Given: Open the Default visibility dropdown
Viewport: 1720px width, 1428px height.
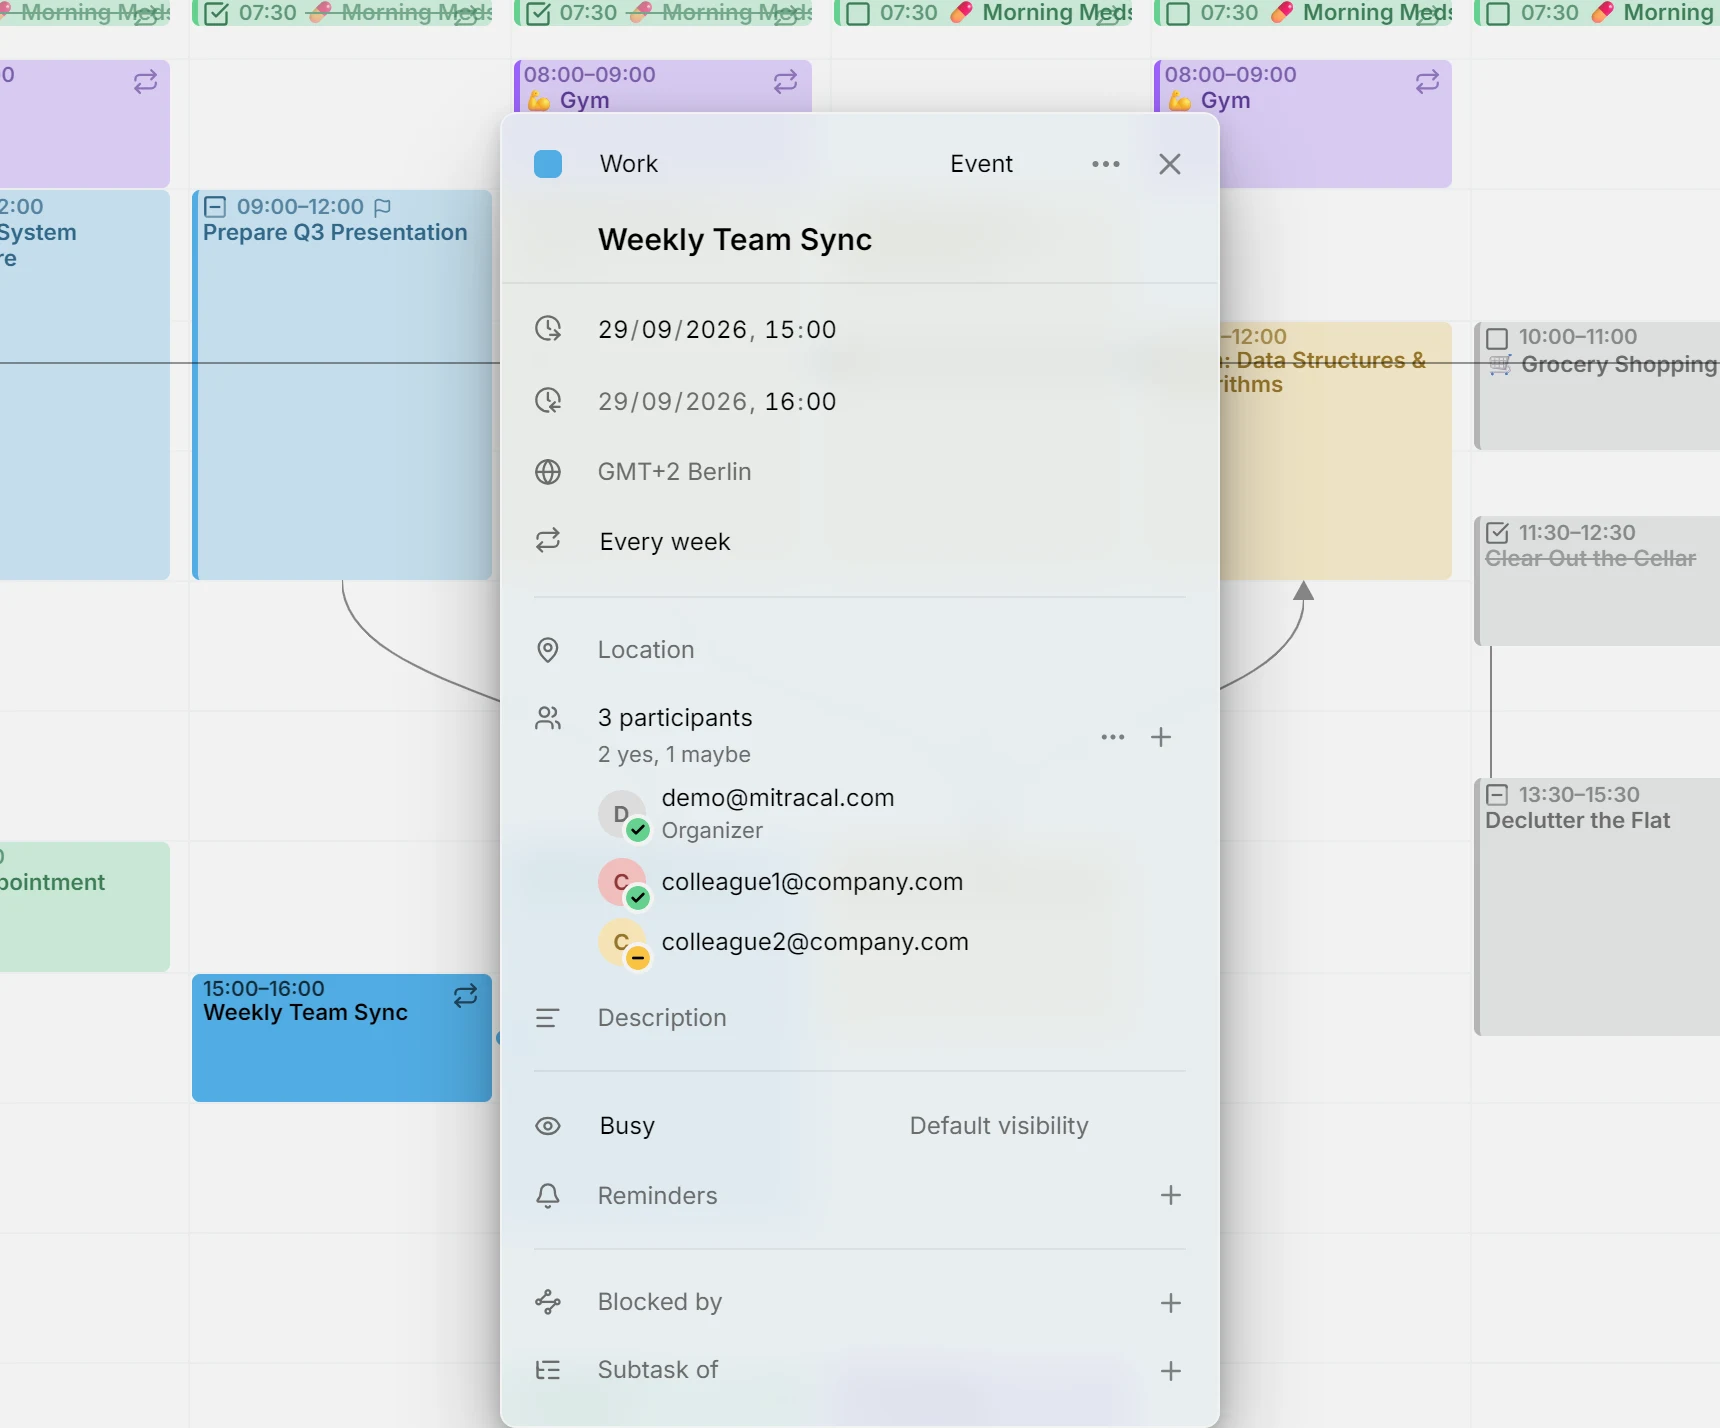Looking at the screenshot, I should (999, 1126).
